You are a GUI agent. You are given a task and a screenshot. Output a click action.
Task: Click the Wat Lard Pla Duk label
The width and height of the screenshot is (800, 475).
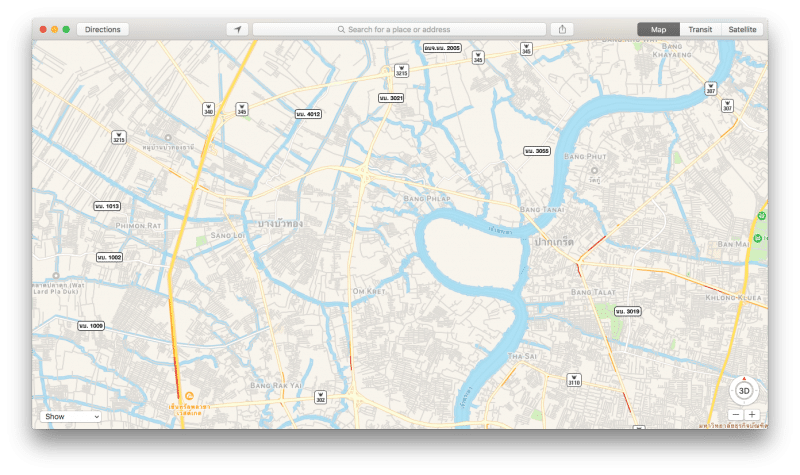[58, 288]
